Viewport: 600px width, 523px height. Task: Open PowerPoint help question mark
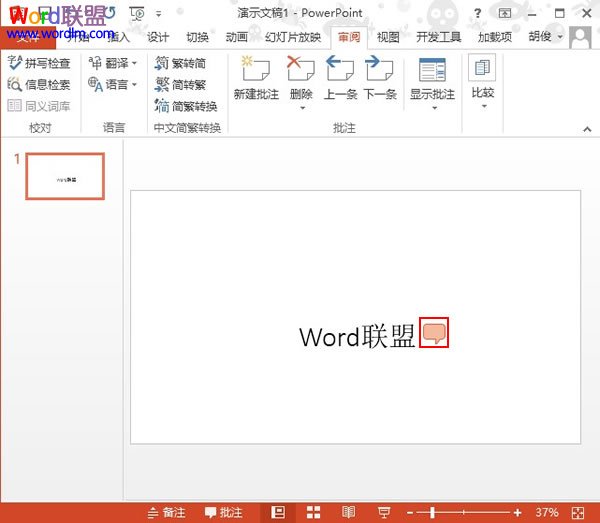click(477, 14)
